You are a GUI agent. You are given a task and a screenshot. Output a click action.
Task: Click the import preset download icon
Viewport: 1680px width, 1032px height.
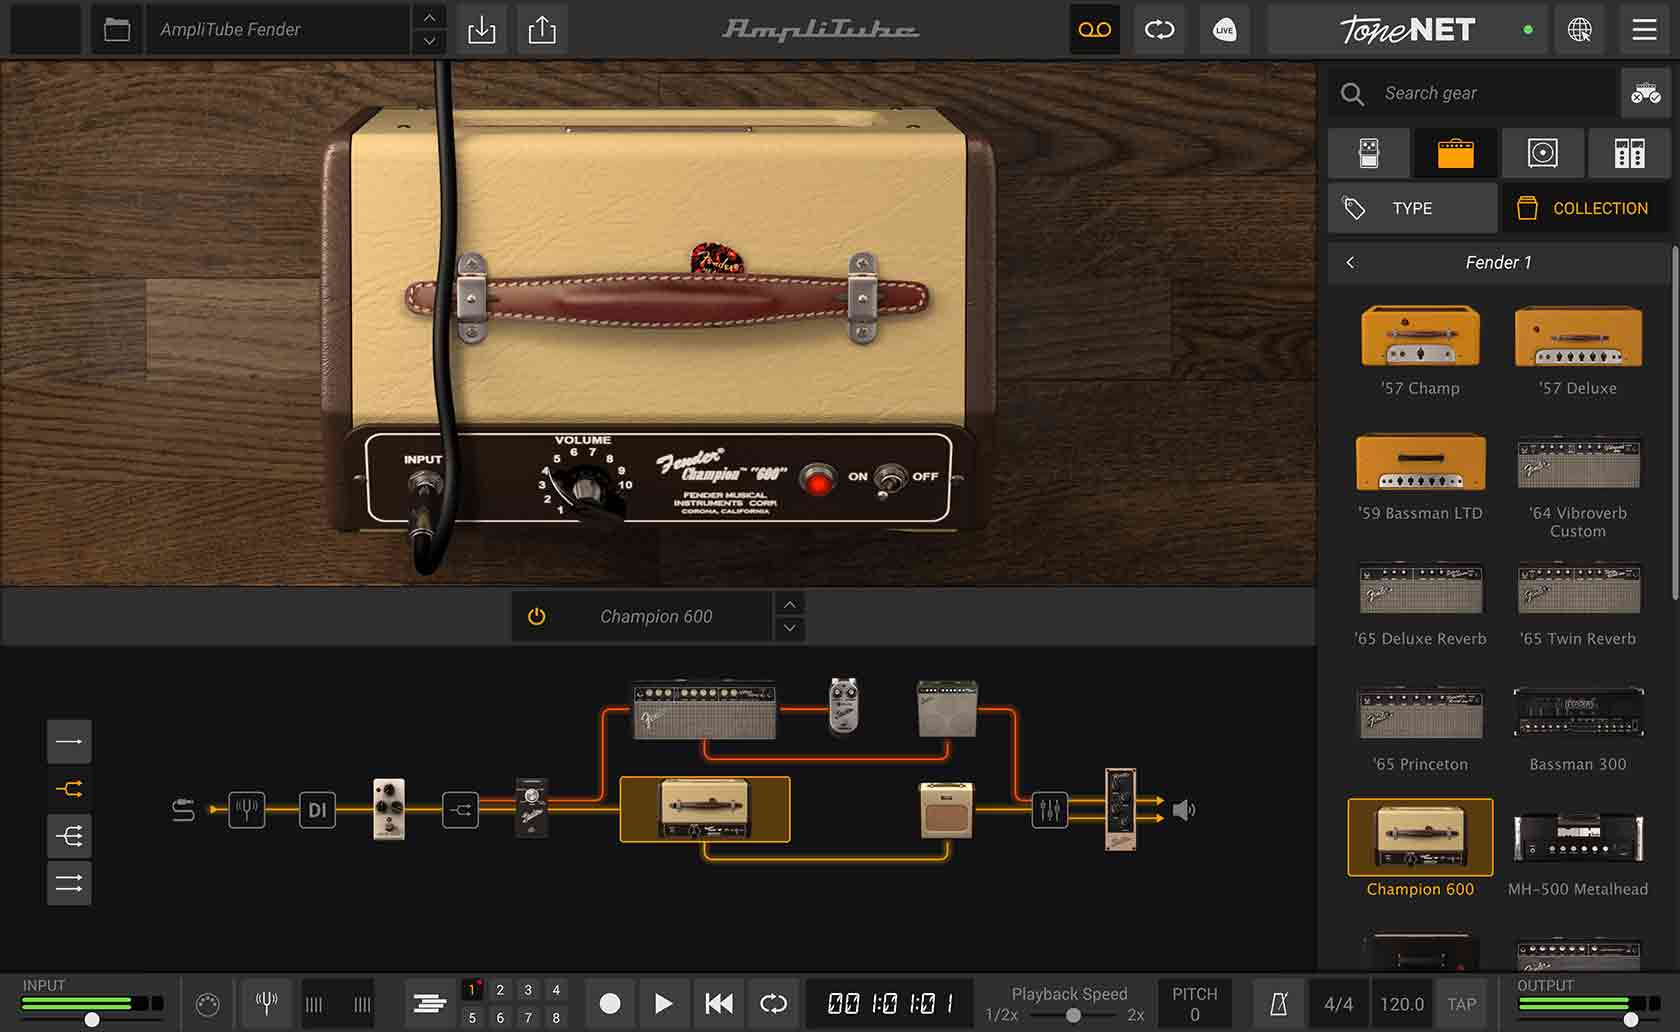tap(481, 30)
